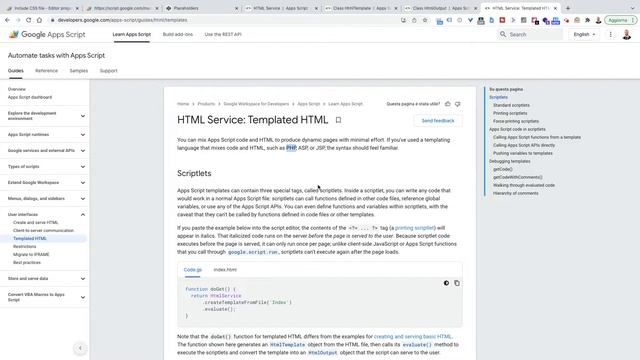Open Apps Script dashboard sidebar item

click(30, 97)
